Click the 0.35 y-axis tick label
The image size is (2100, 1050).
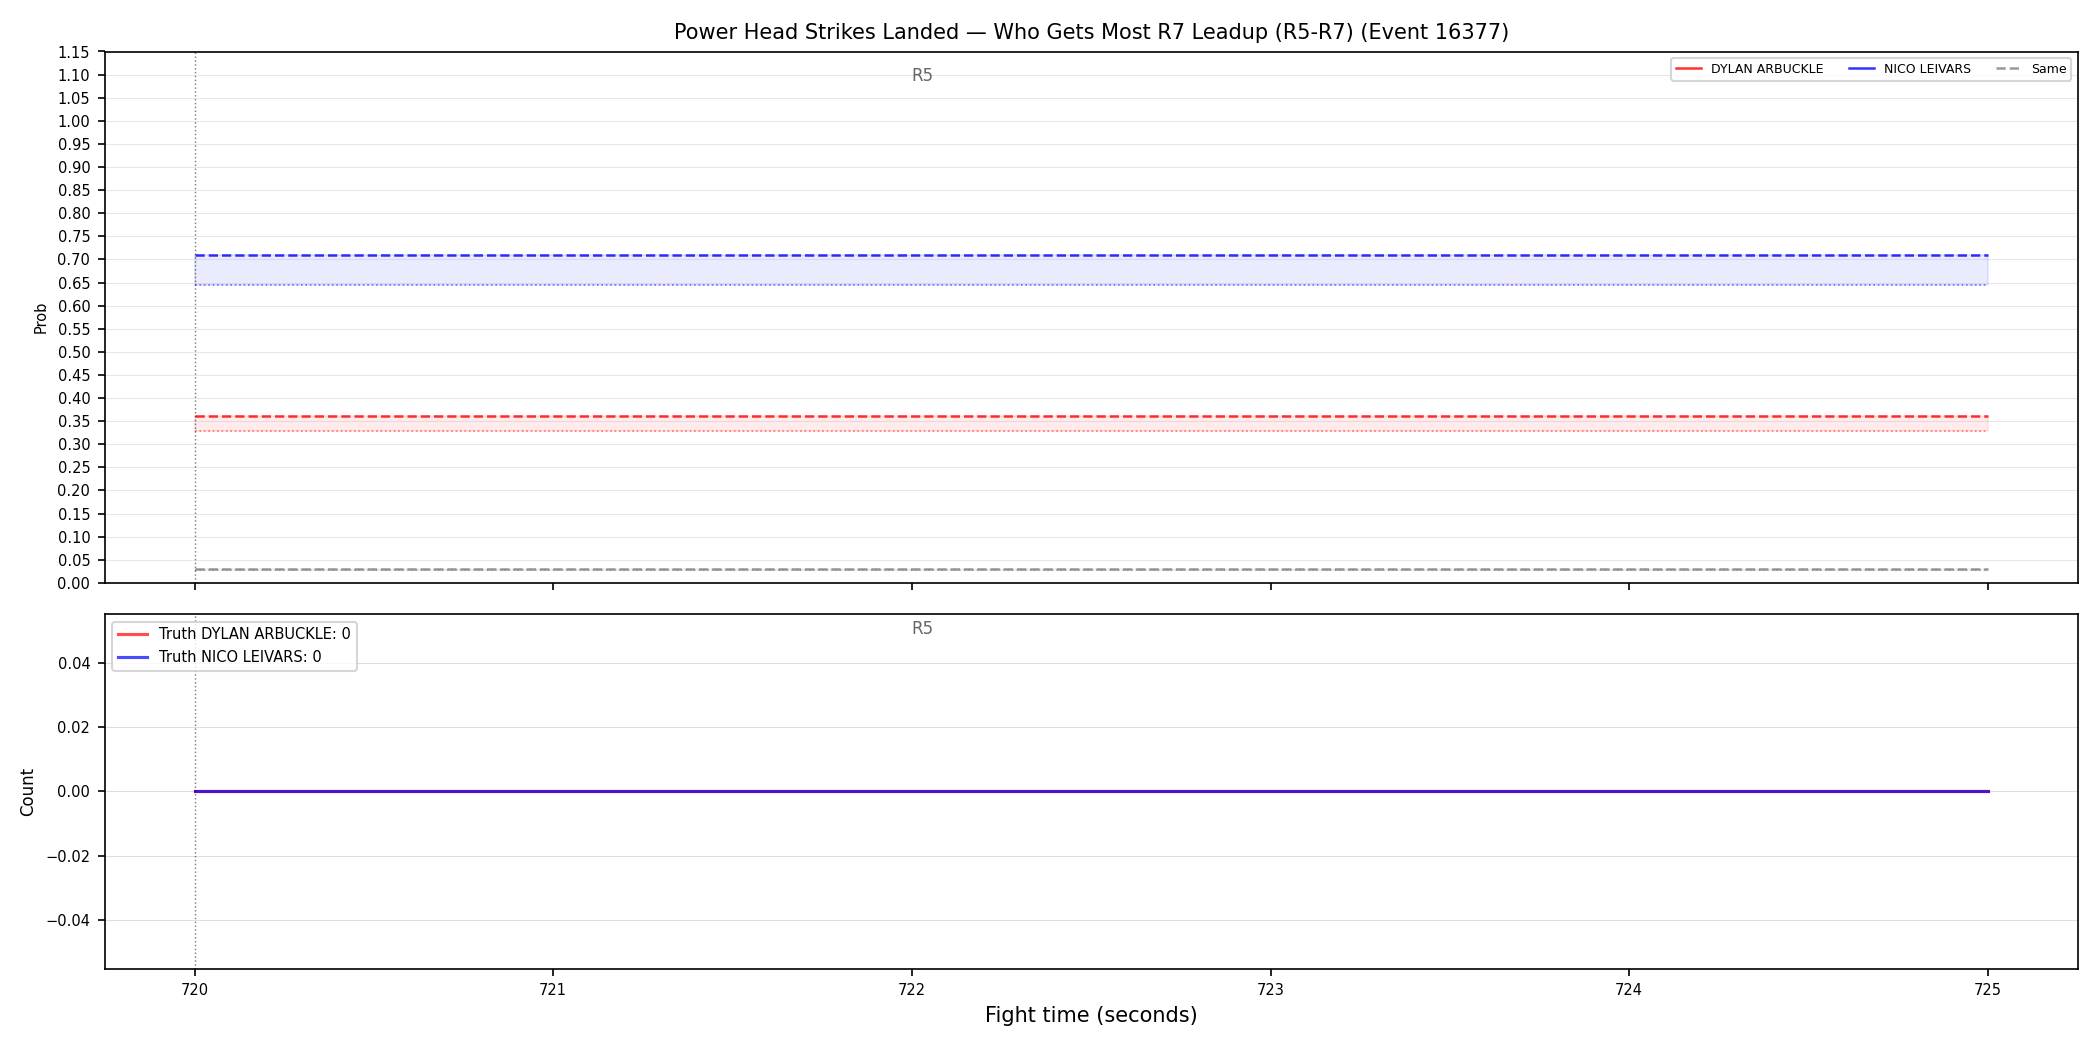click(74, 422)
